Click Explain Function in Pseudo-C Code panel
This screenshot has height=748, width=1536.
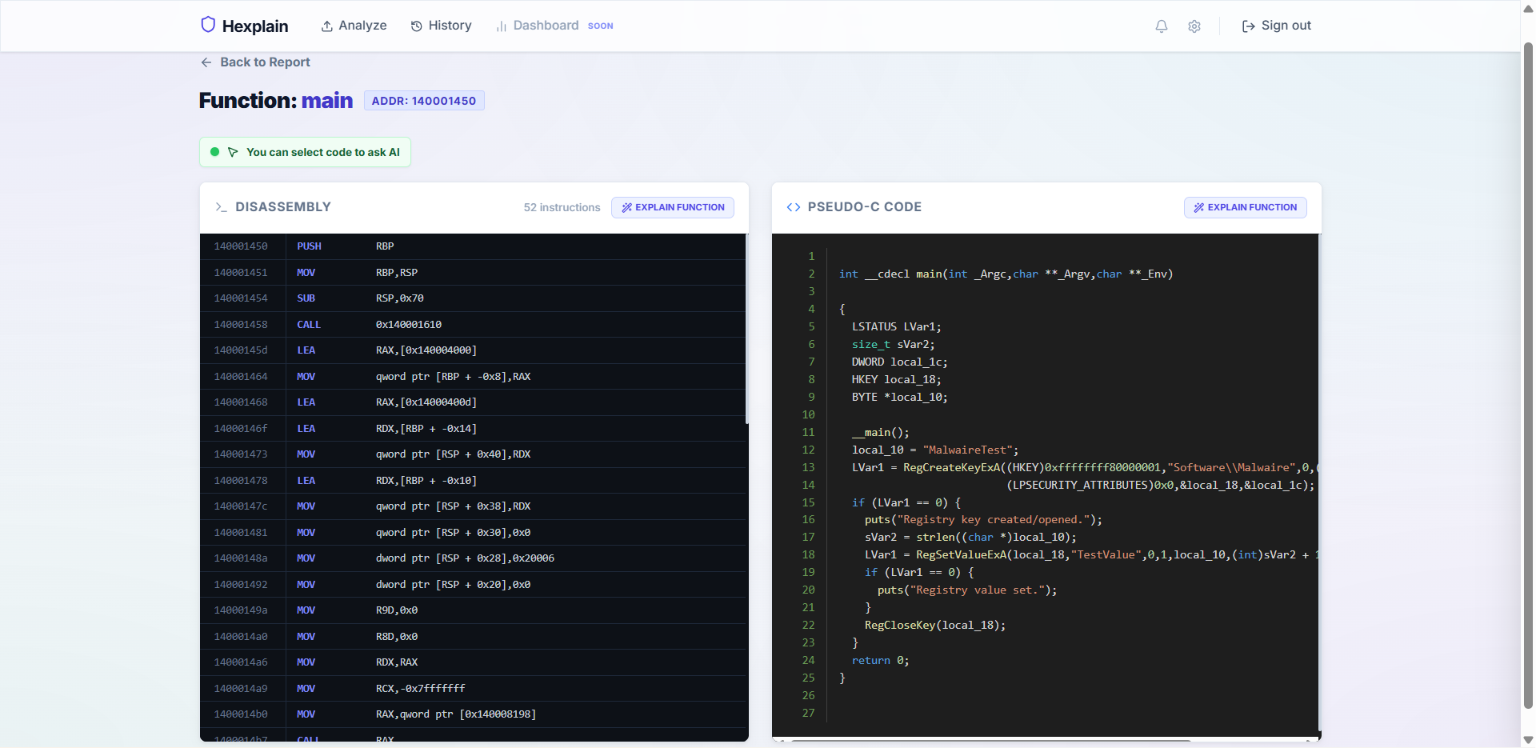pyautogui.click(x=1245, y=207)
